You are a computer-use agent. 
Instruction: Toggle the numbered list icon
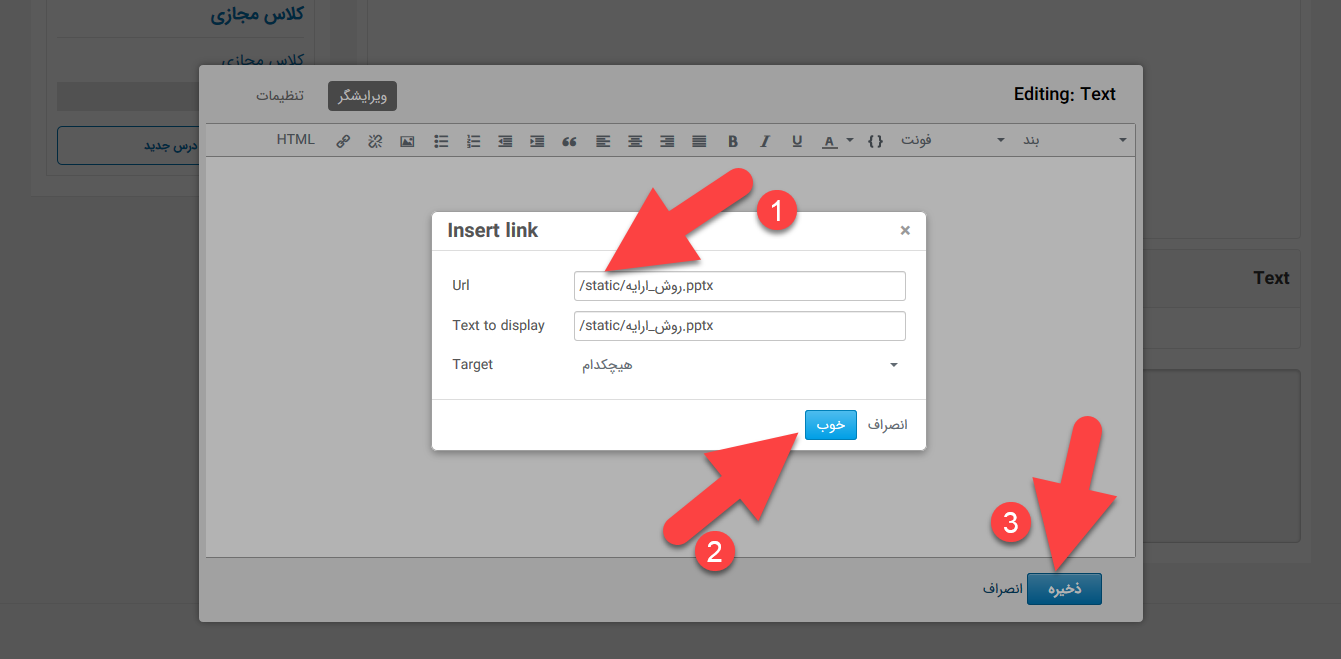click(474, 141)
